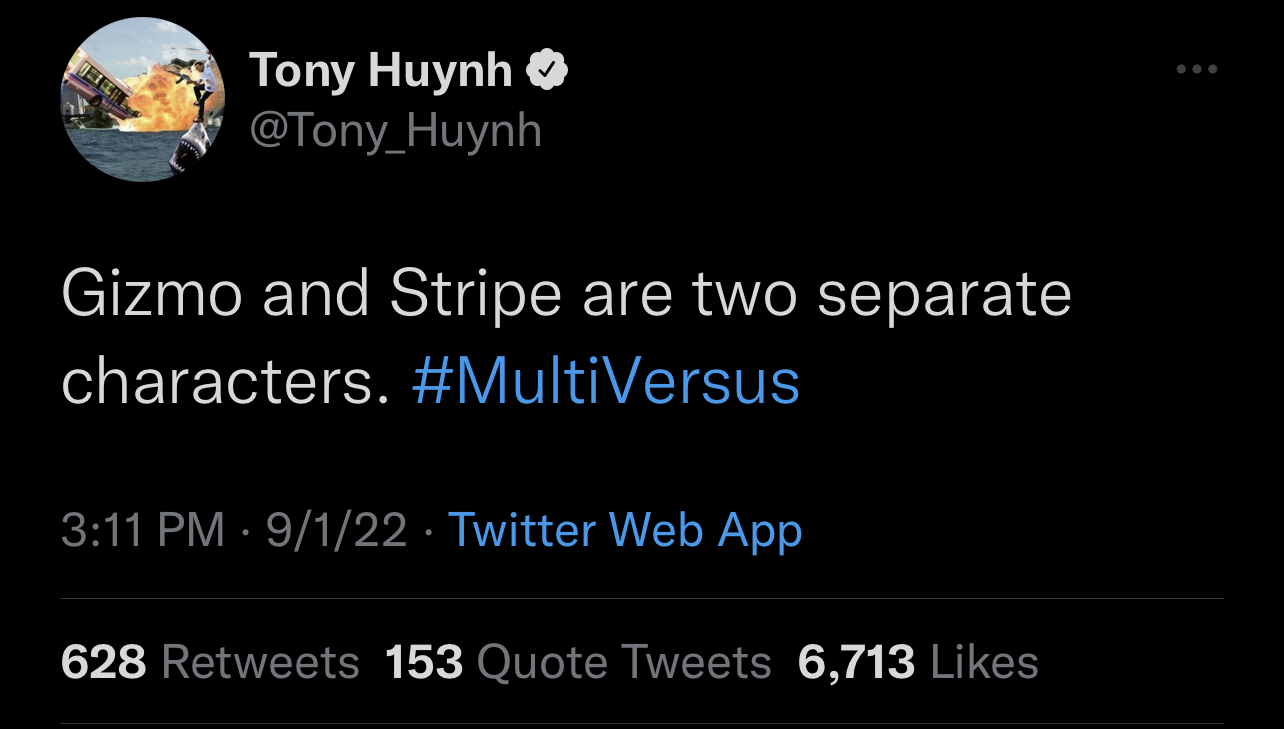Viewport: 1284px width, 729px height.
Task: Open the Twitter Web App source link
Action: (x=625, y=530)
